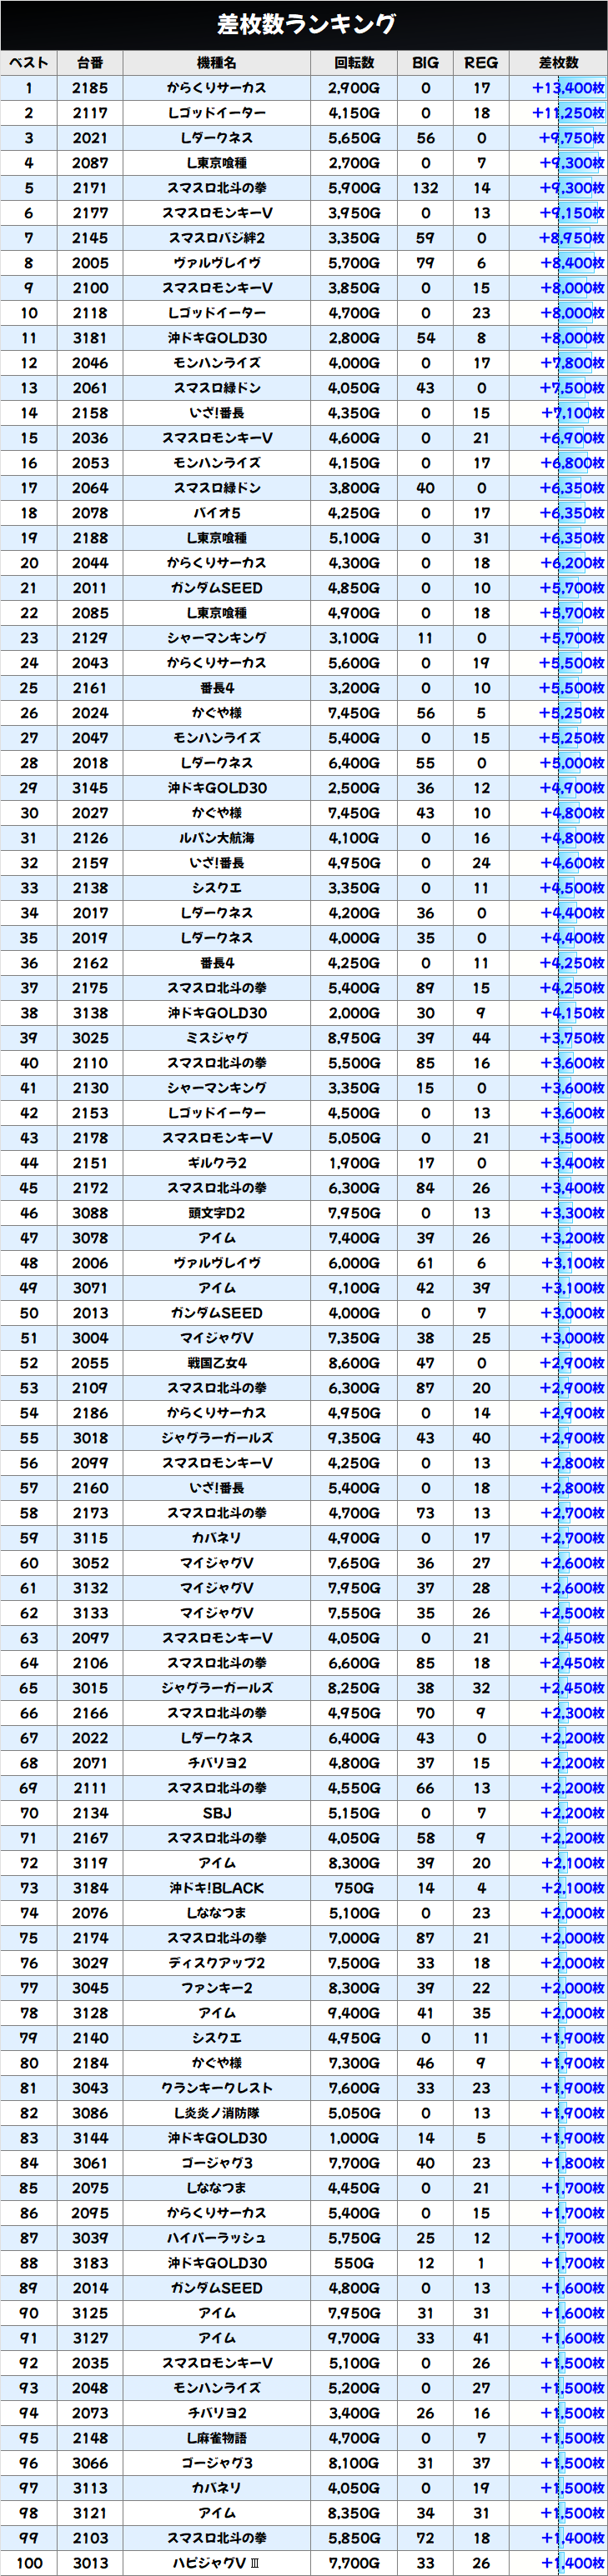This screenshot has height=2576, width=608.
Task: Select the 台番 column header
Action: click(90, 63)
